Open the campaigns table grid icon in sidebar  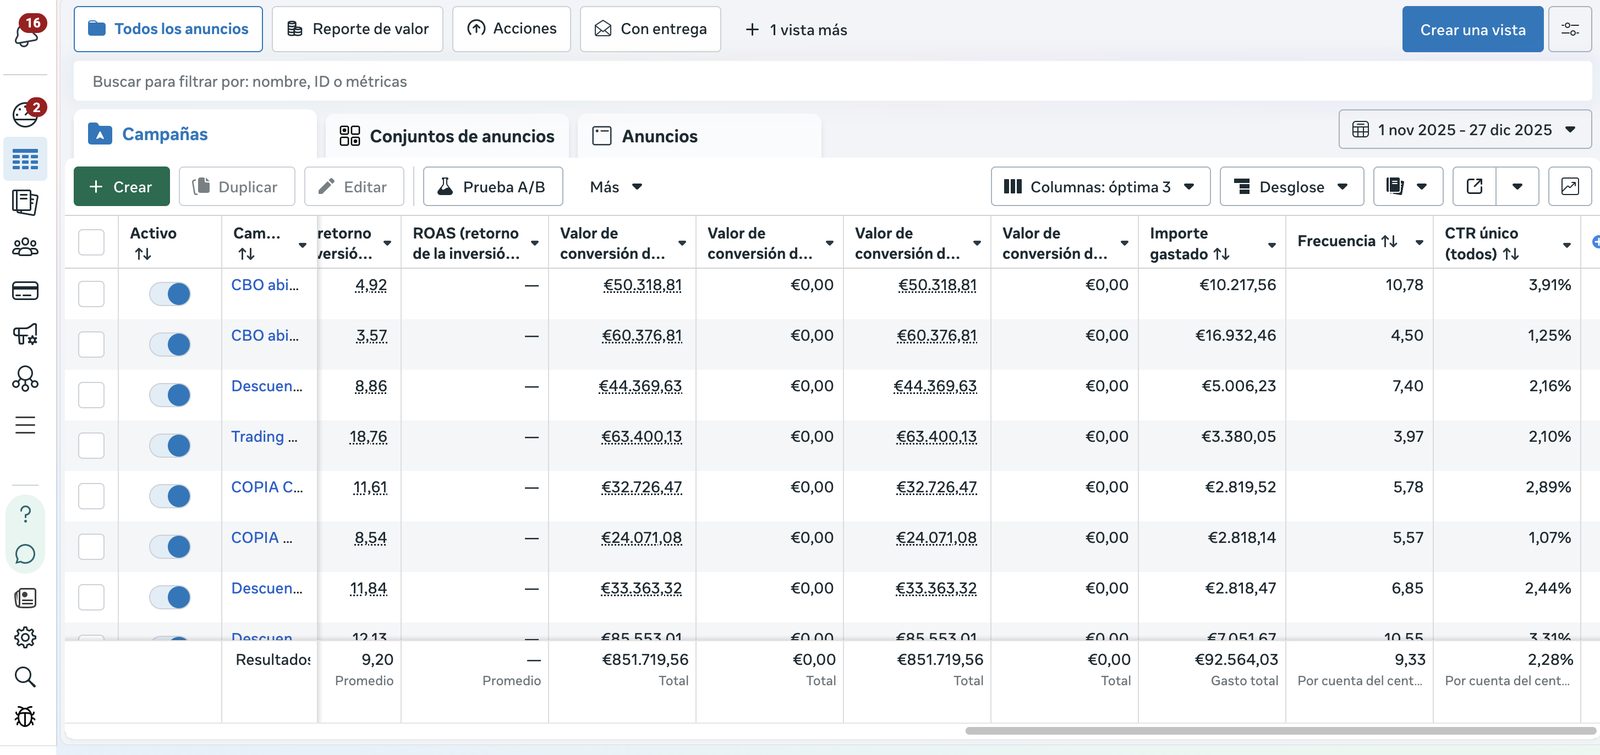[25, 159]
